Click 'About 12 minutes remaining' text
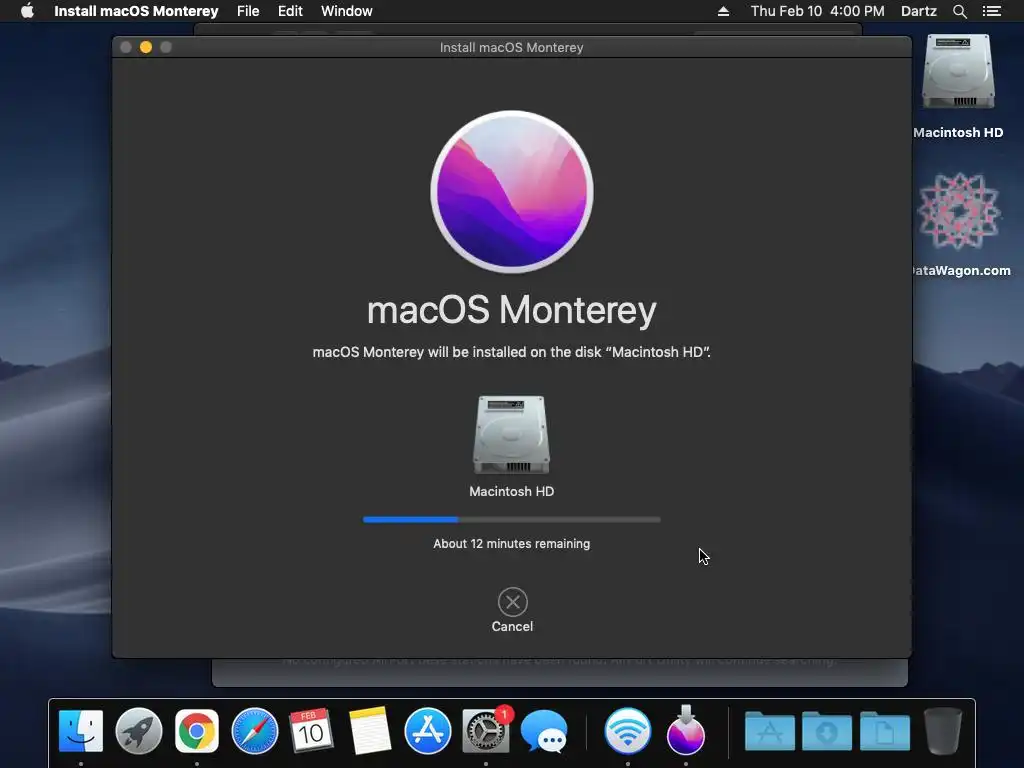 pyautogui.click(x=511, y=543)
